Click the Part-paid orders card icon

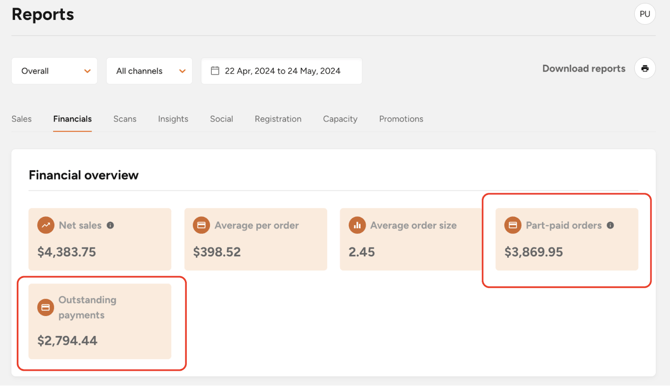click(x=513, y=225)
